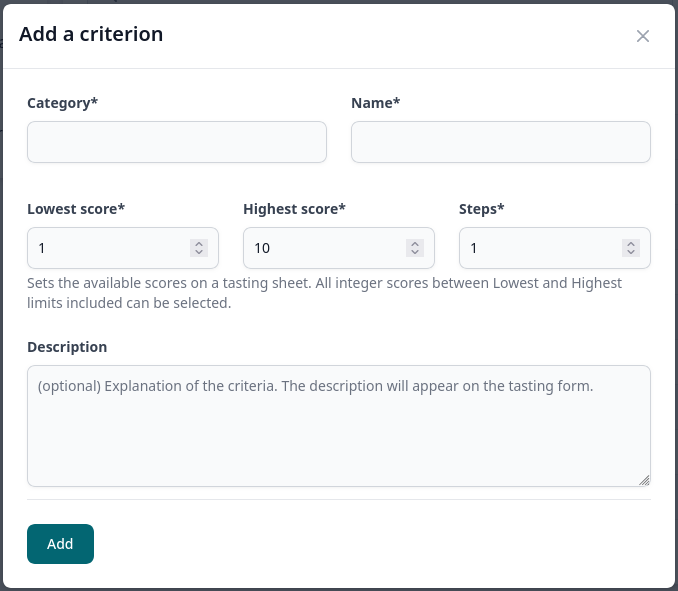Screen dimensions: 678x591
Task: Click the Category text field
Action: (x=177, y=142)
